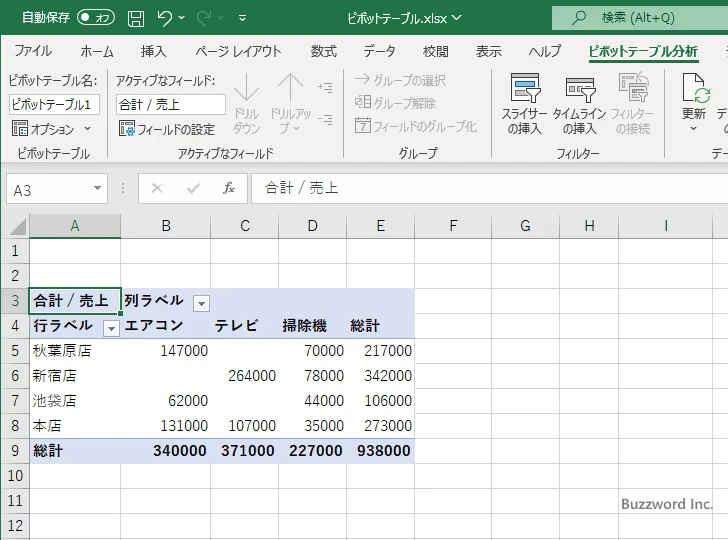Toggle the 自動保存 autosave switch
Image resolution: width=728 pixels, height=540 pixels.
(x=96, y=18)
